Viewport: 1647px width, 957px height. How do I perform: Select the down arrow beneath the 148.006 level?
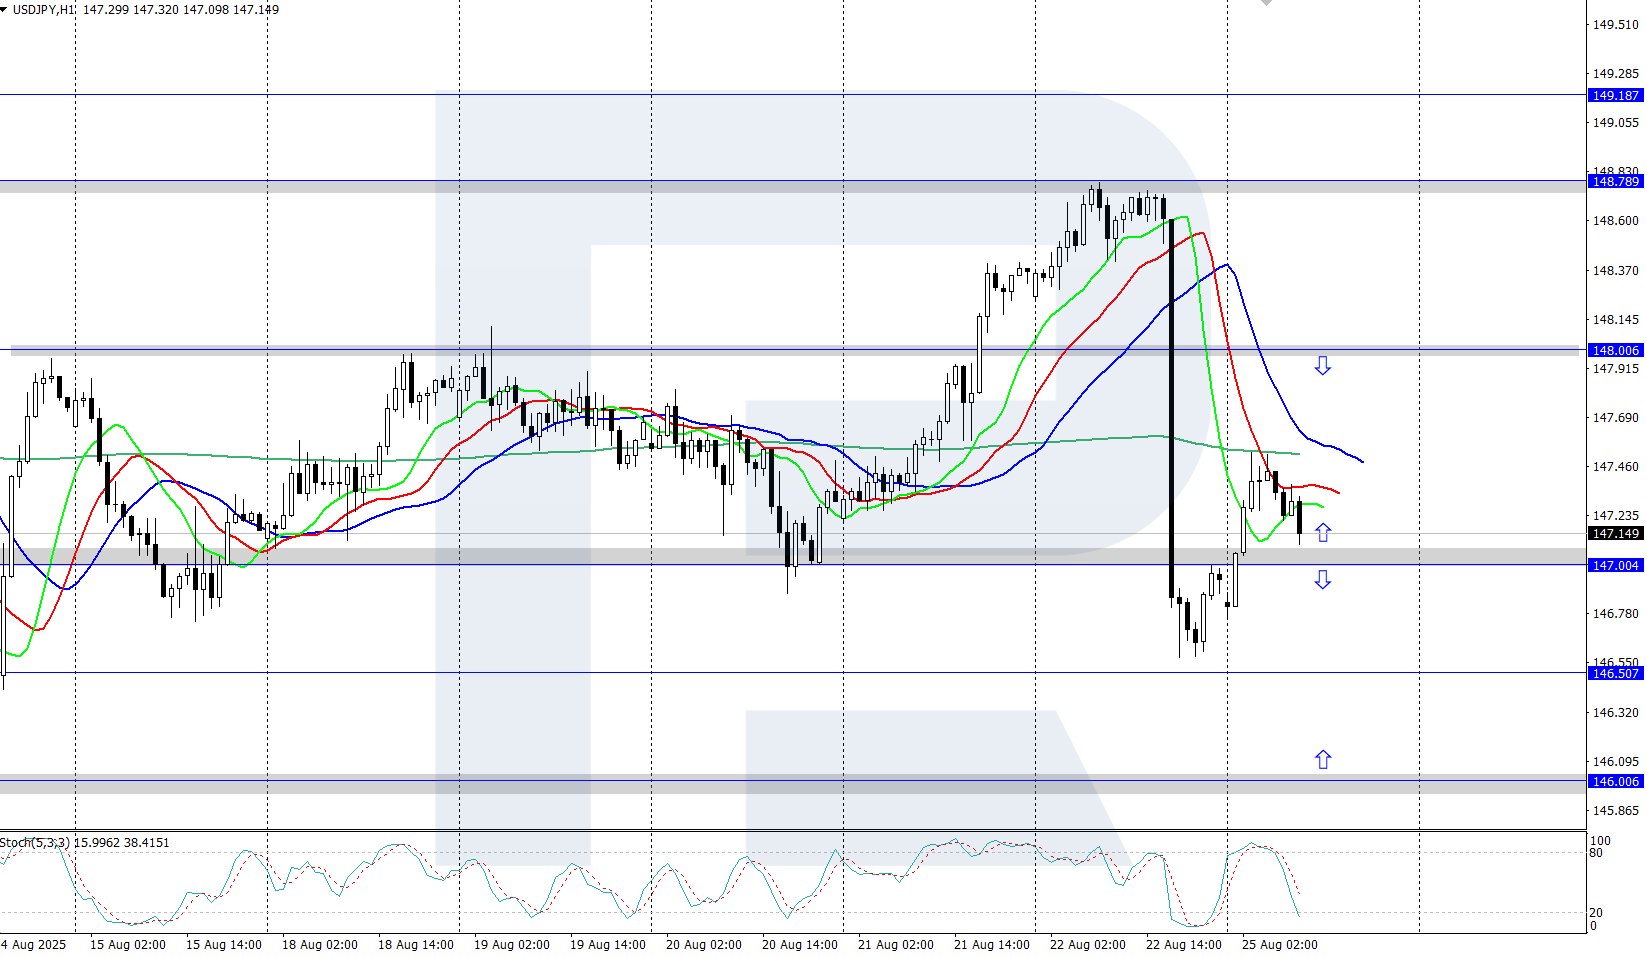click(1322, 366)
